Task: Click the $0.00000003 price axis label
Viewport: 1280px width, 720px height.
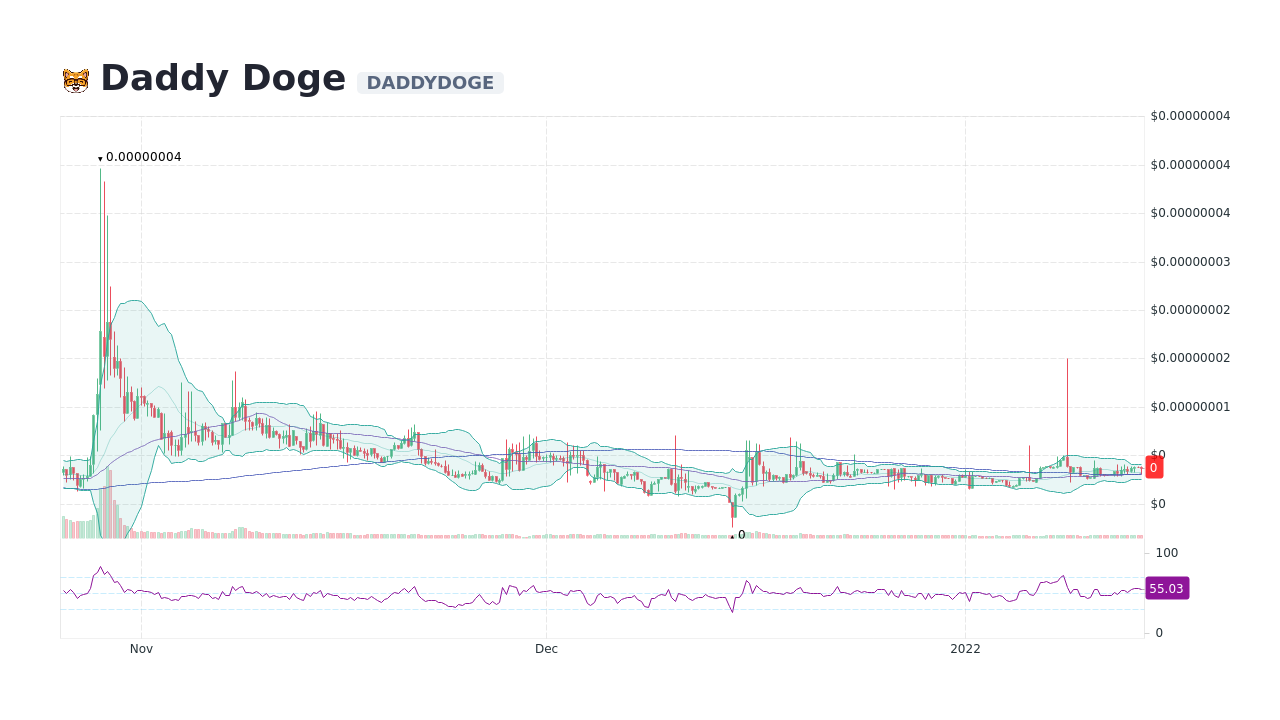Action: click(x=1190, y=262)
